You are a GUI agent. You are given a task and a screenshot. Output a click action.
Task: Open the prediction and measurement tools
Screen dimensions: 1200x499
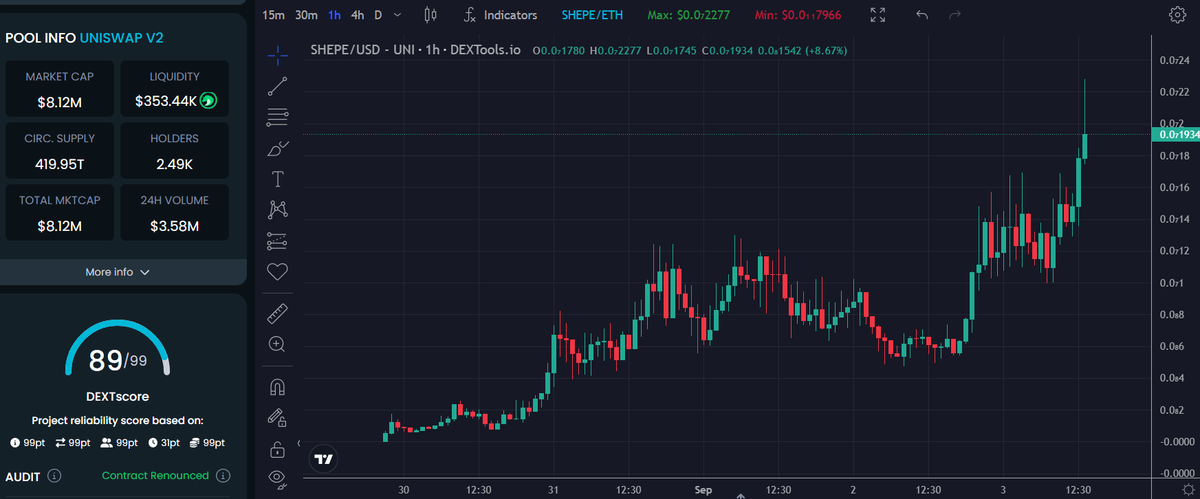click(277, 241)
